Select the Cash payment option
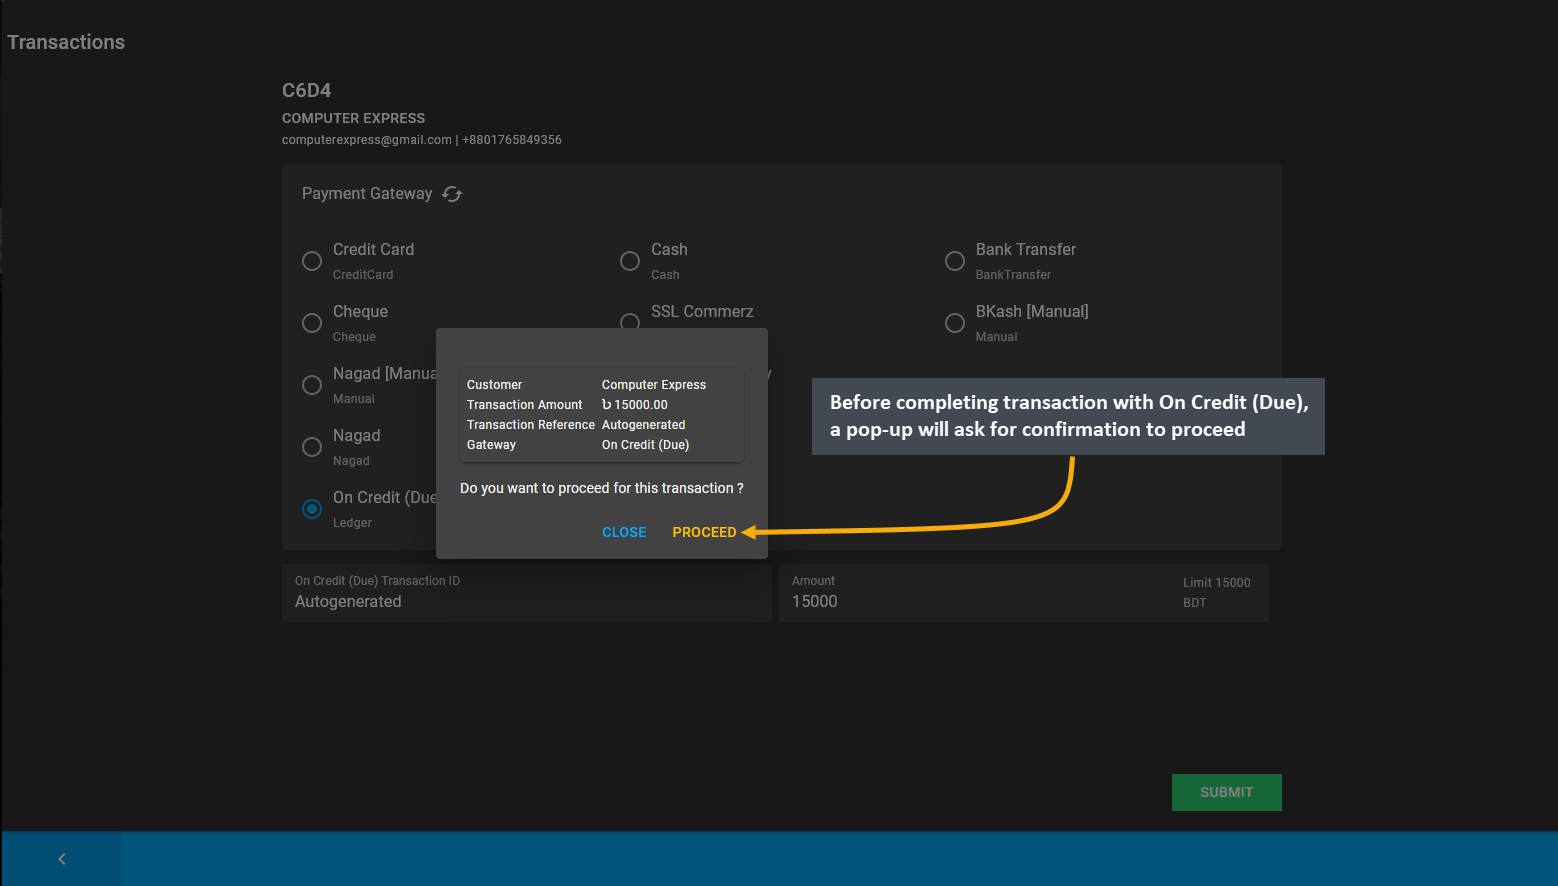This screenshot has height=886, width=1558. [630, 261]
